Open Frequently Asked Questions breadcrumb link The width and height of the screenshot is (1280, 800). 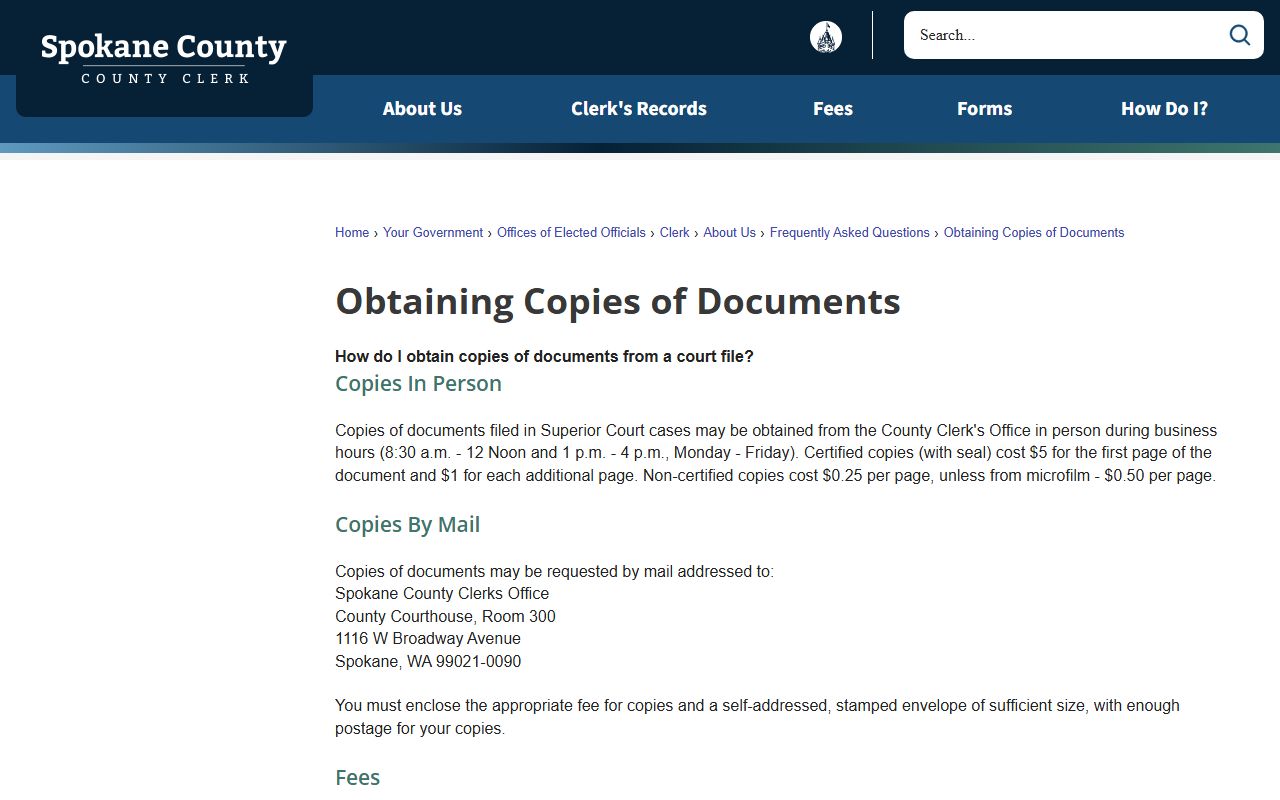tap(850, 233)
